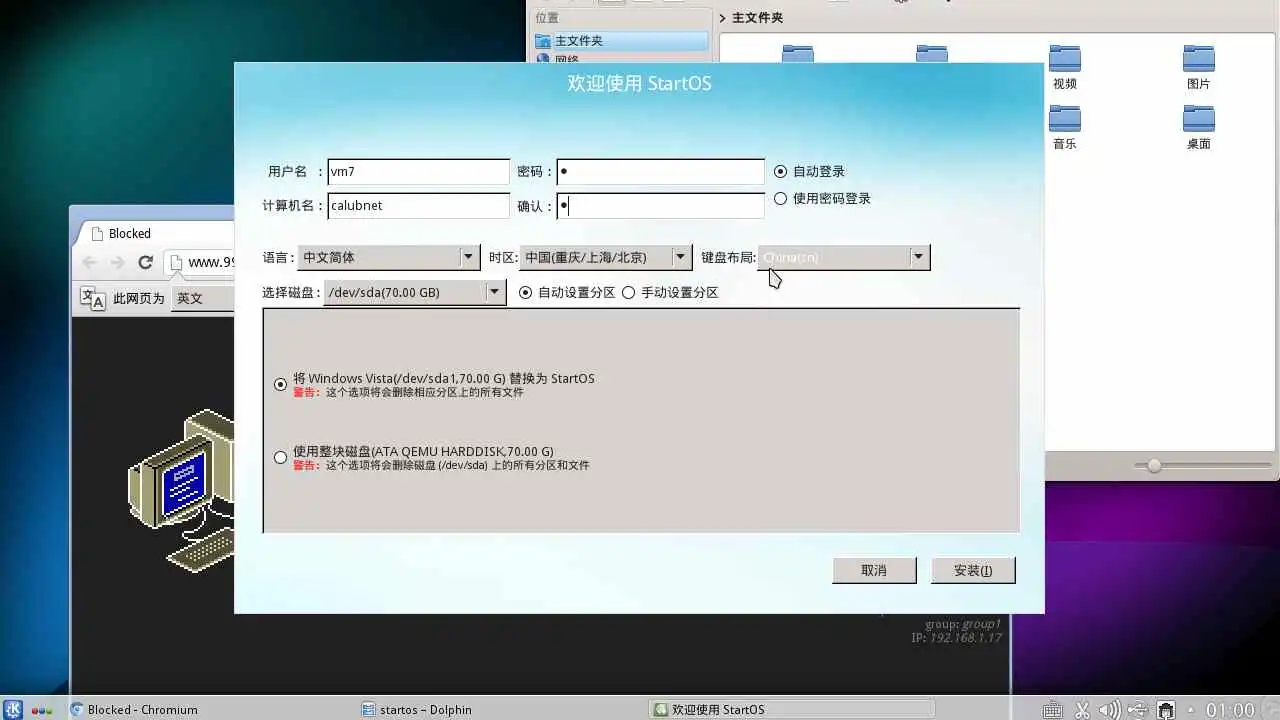The height and width of the screenshot is (720, 1280).
Task: Click Chromium's address bar URL
Action: click(x=211, y=262)
